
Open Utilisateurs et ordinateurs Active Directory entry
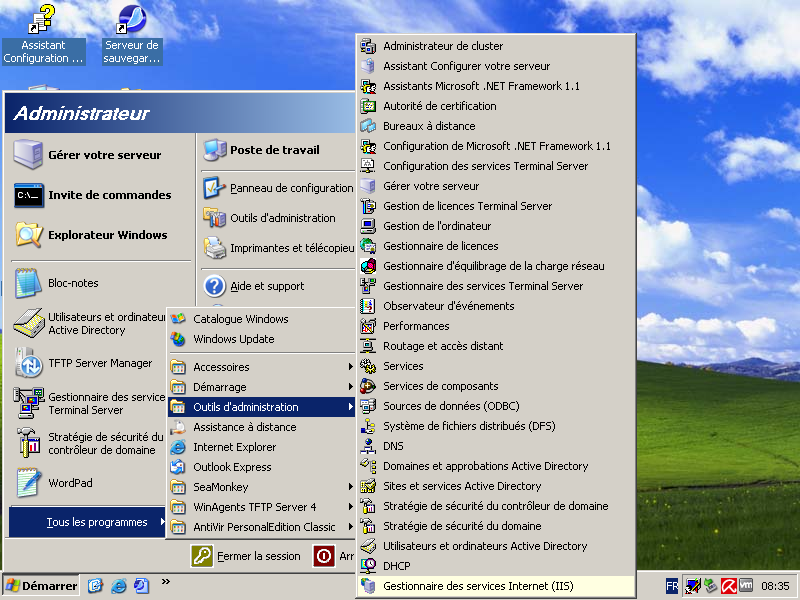pyautogui.click(x=485, y=546)
